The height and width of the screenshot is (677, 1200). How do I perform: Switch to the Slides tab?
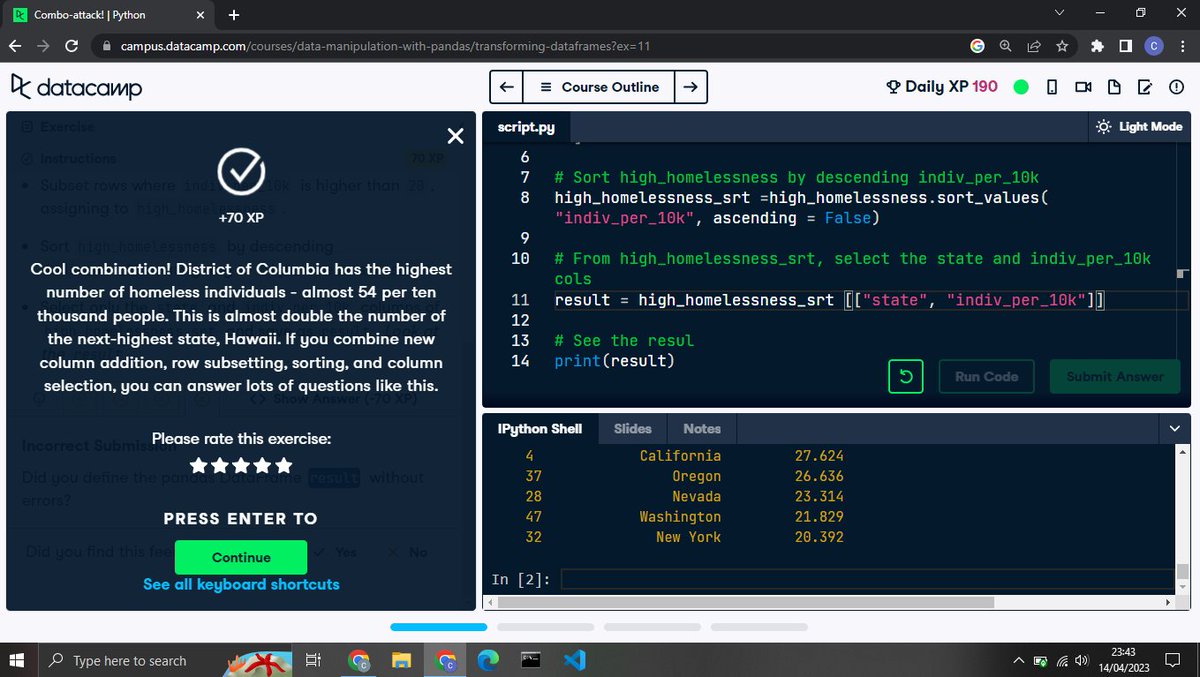[632, 428]
